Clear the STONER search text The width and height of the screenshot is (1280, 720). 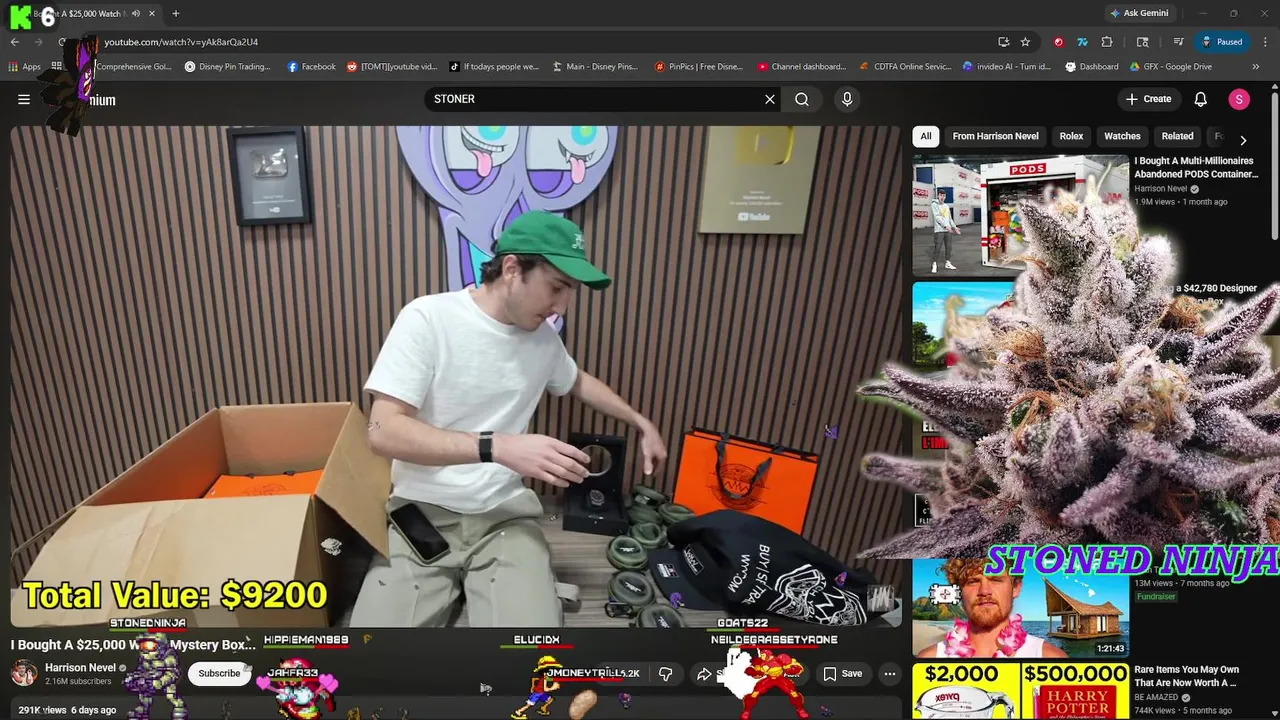coord(770,99)
